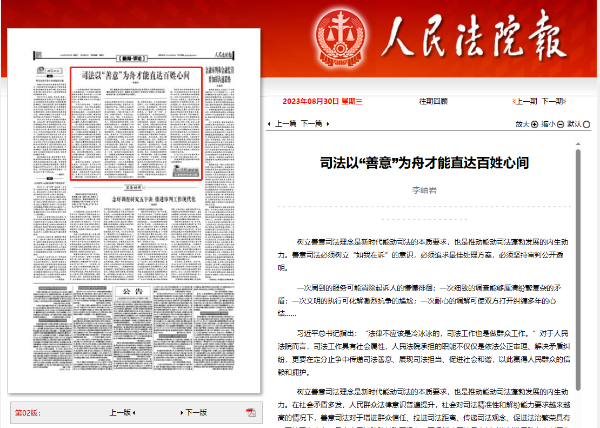
Task: Click the zoom-in (放大) plus icon
Action: (532, 125)
